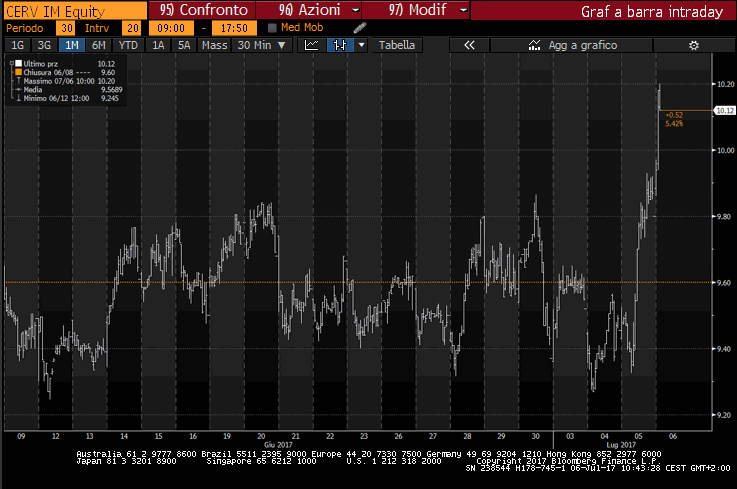This screenshot has height=489, width=737.
Task: Select the 1A range tab
Action: [158, 45]
